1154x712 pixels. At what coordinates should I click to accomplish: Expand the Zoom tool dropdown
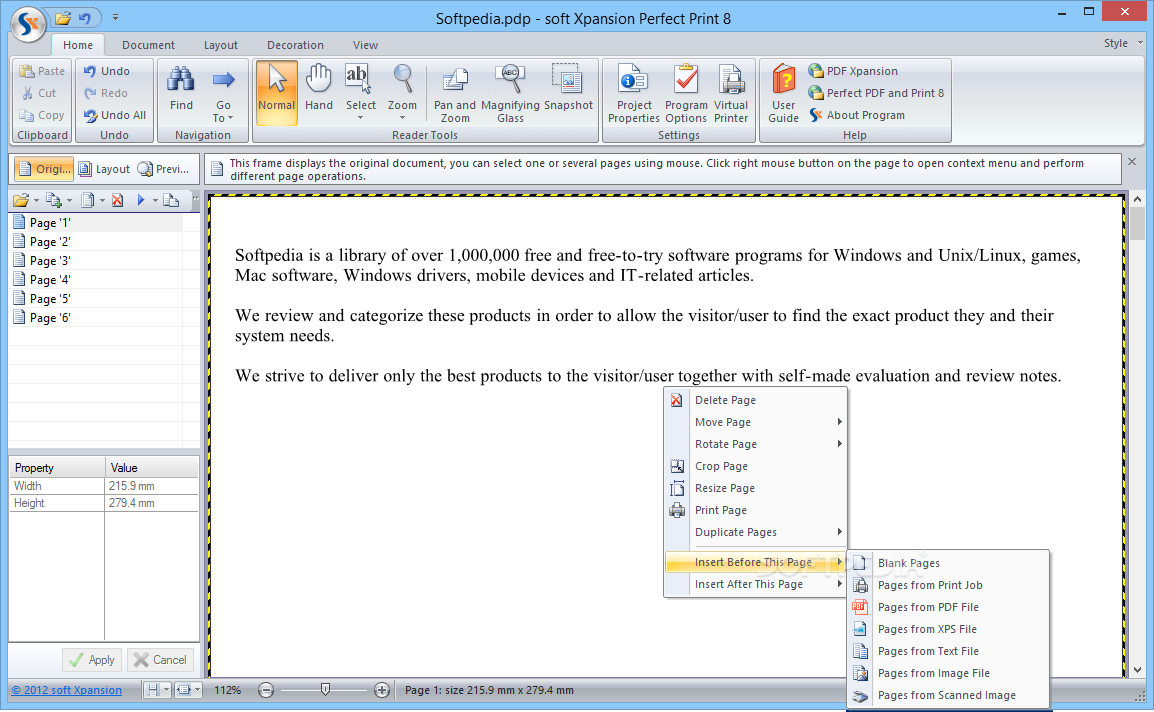[x=402, y=117]
